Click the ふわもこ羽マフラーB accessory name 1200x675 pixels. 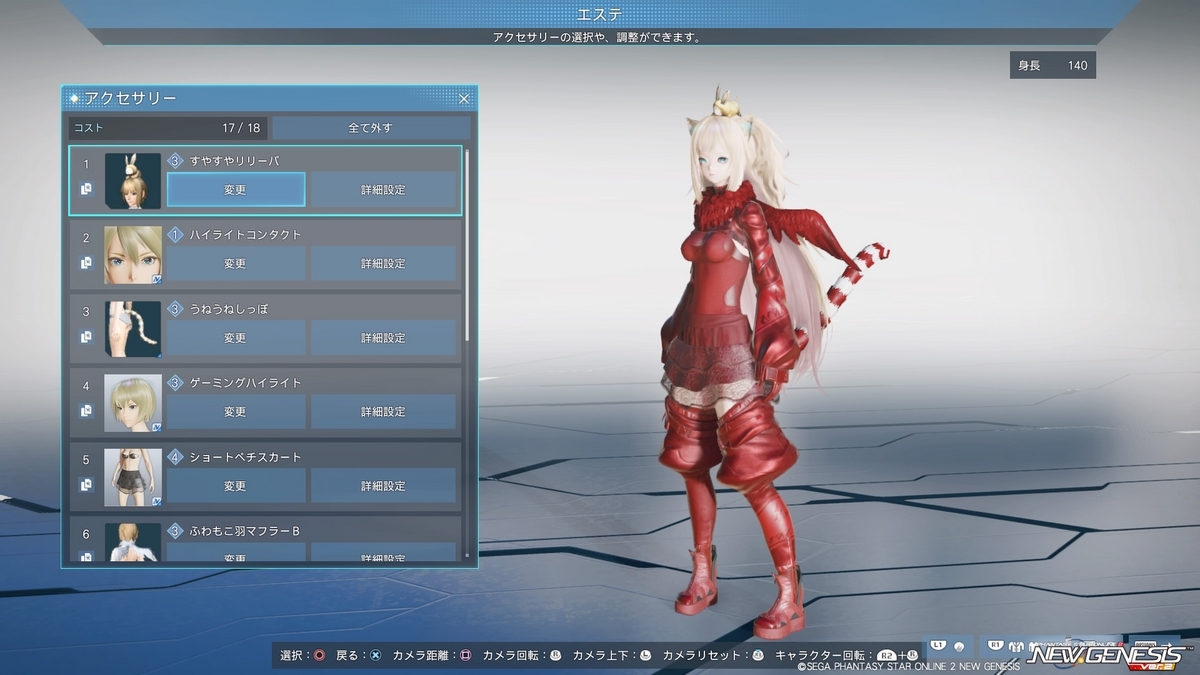(x=244, y=531)
